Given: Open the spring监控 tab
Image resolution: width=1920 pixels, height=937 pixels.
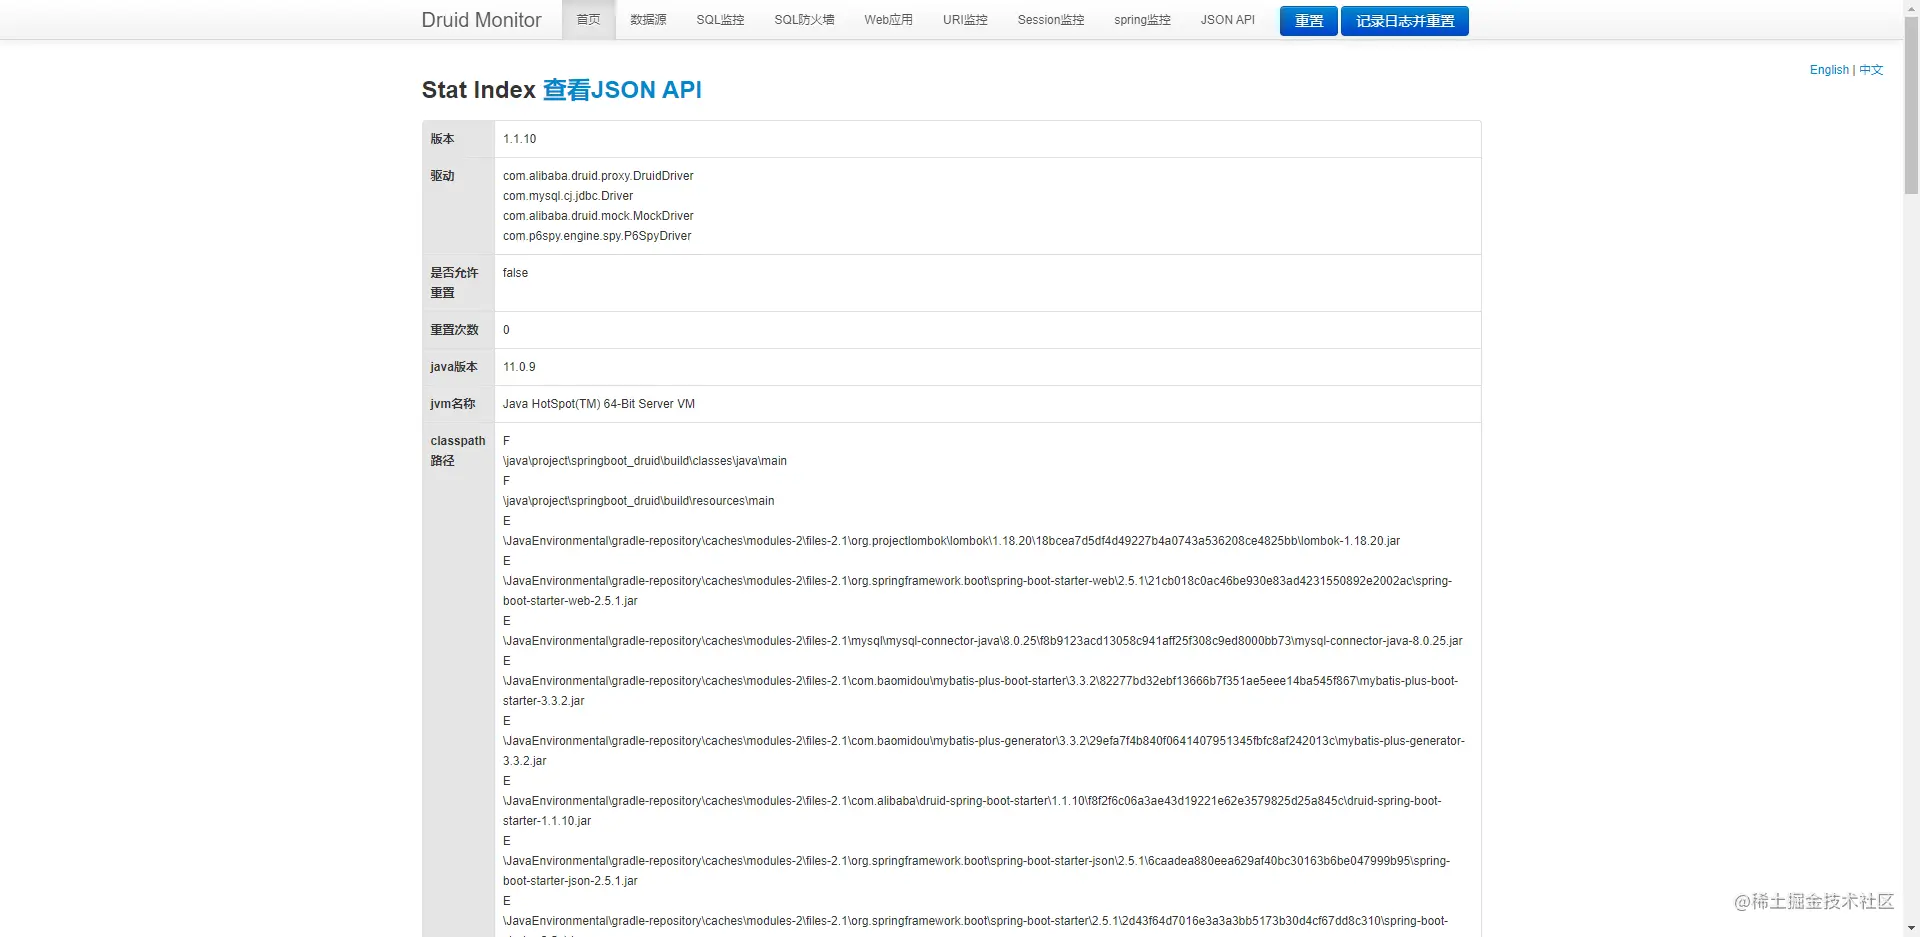Looking at the screenshot, I should [1142, 20].
